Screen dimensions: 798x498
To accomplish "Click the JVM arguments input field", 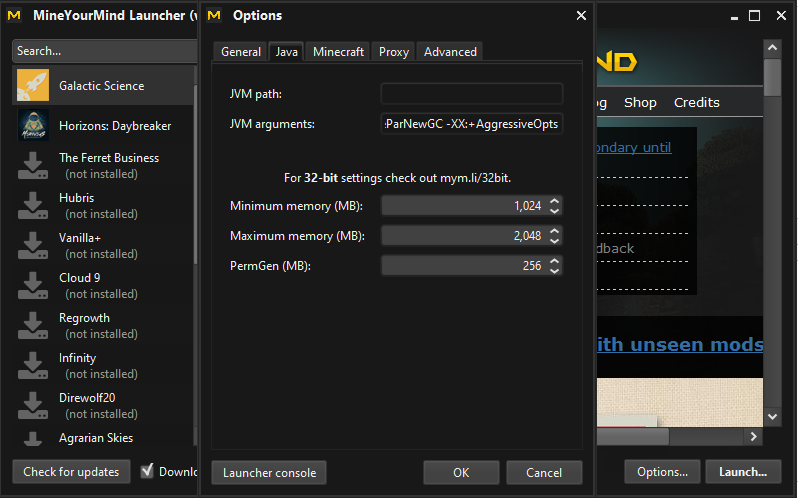I will pos(472,124).
